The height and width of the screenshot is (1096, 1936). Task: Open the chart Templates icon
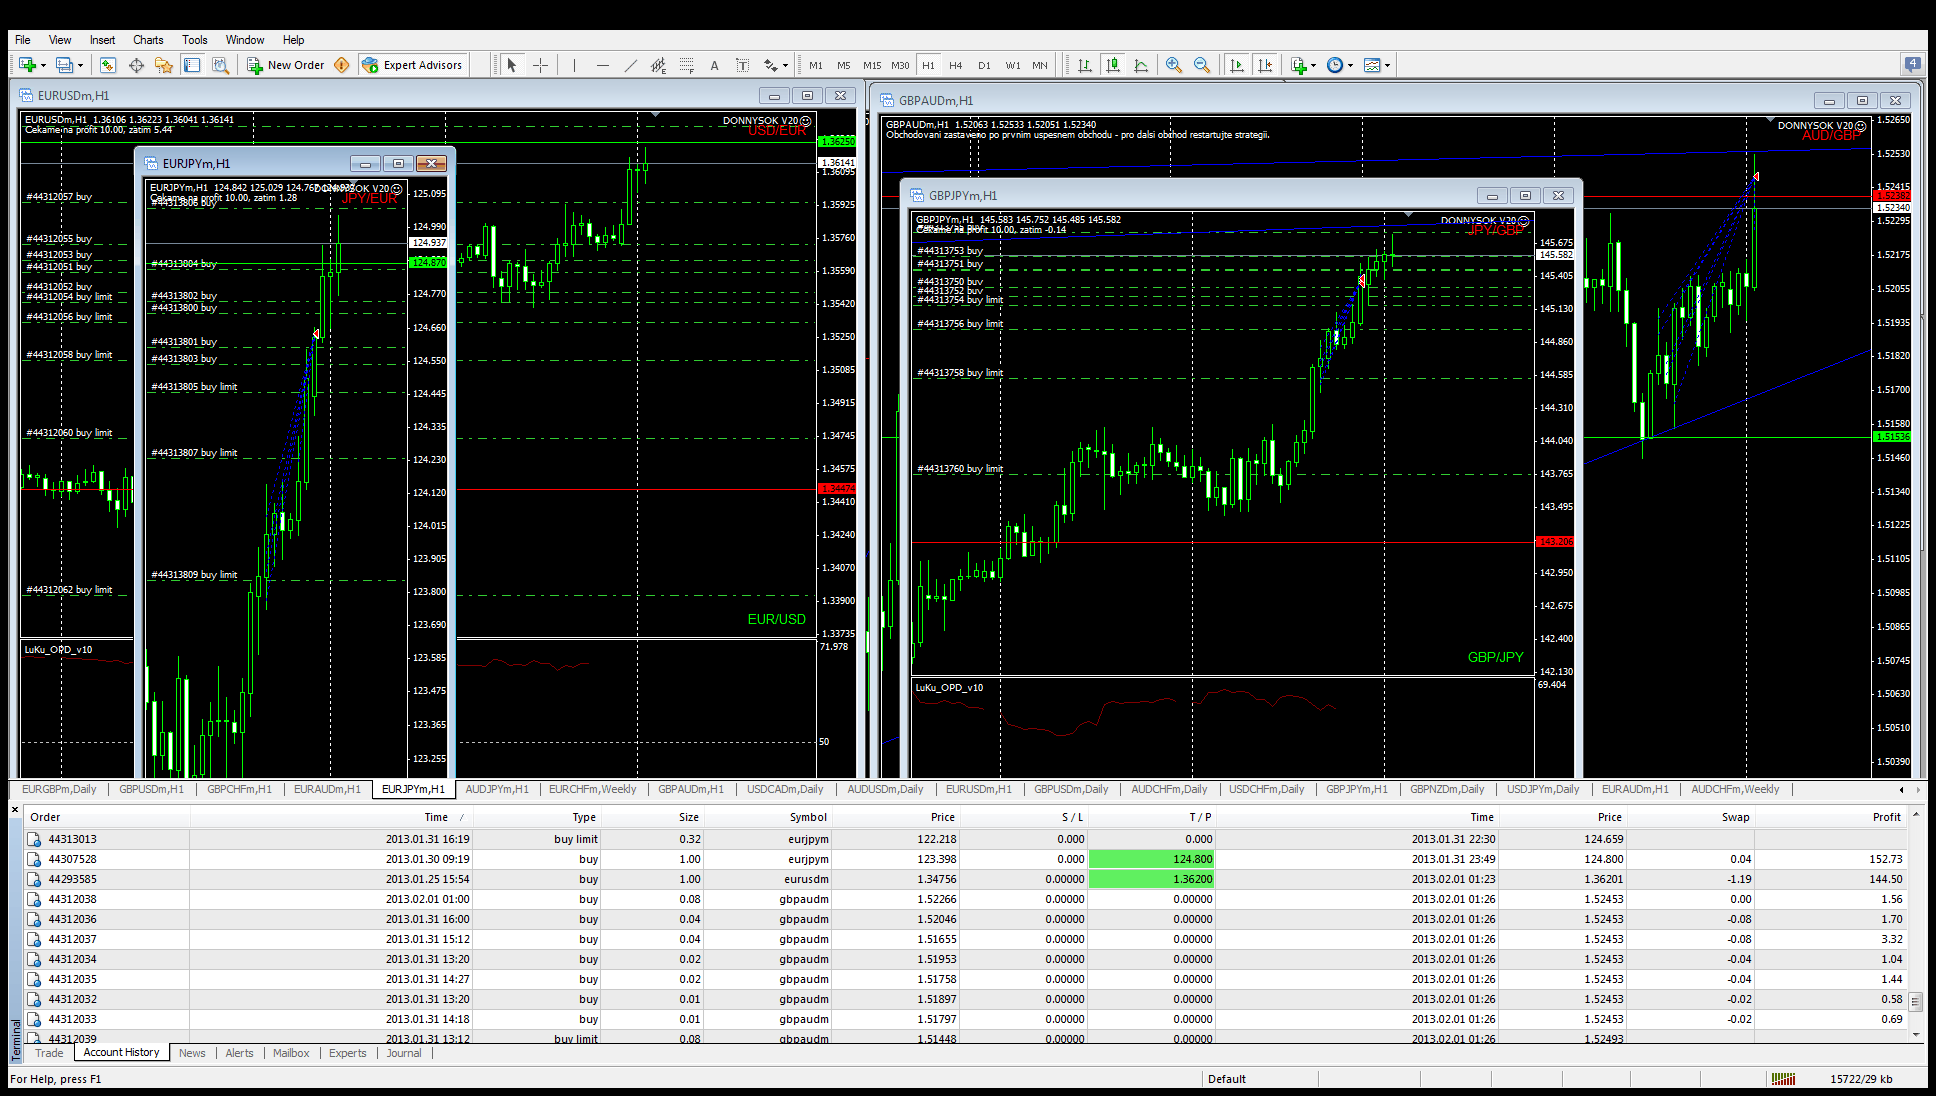coord(1372,65)
